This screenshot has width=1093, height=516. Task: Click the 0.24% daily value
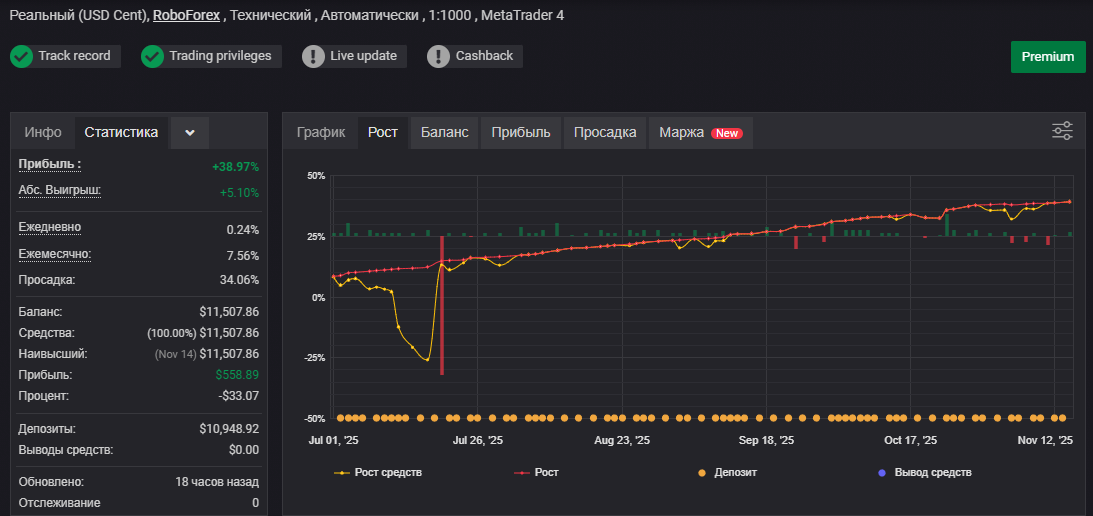[x=243, y=229]
